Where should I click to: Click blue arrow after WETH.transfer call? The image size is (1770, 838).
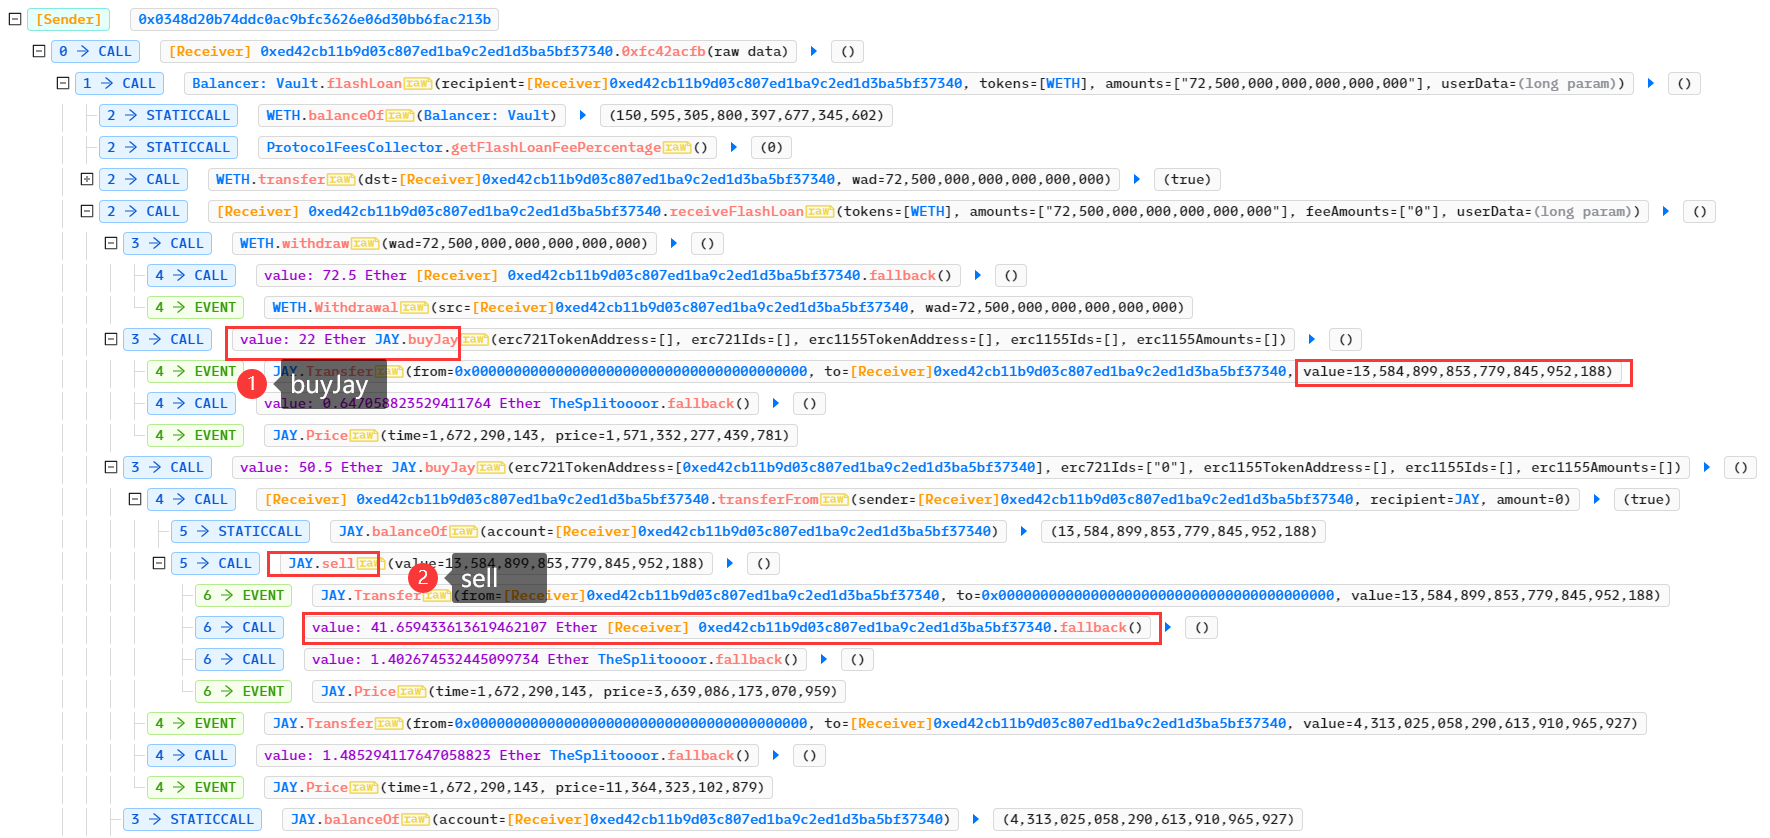pyautogui.click(x=1137, y=179)
